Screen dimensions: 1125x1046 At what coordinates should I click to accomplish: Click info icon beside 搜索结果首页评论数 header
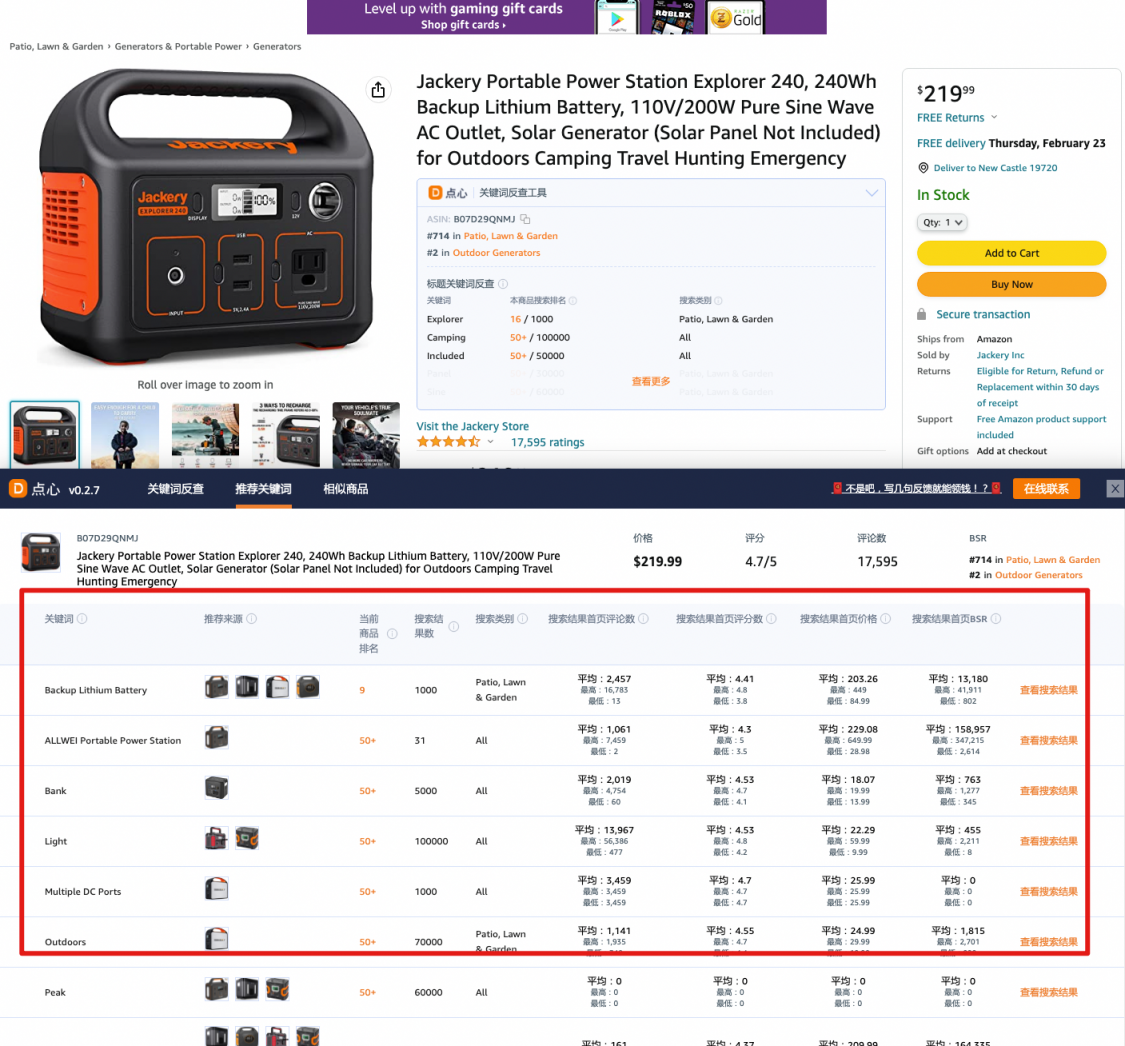[x=643, y=618]
